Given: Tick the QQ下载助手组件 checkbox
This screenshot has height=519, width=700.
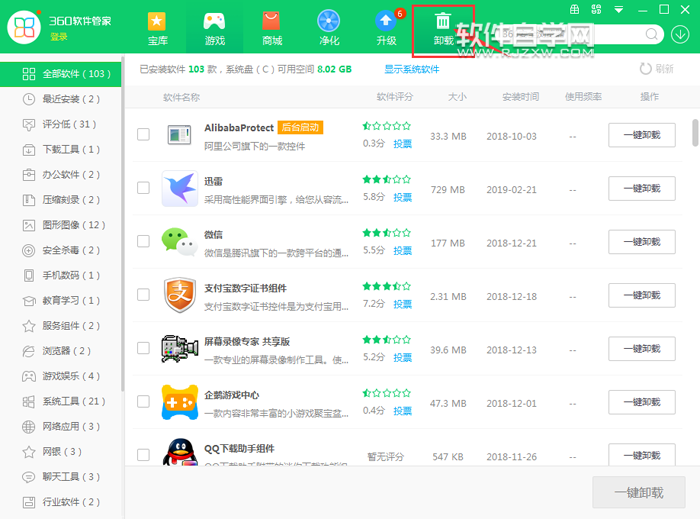Looking at the screenshot, I should 143,455.
